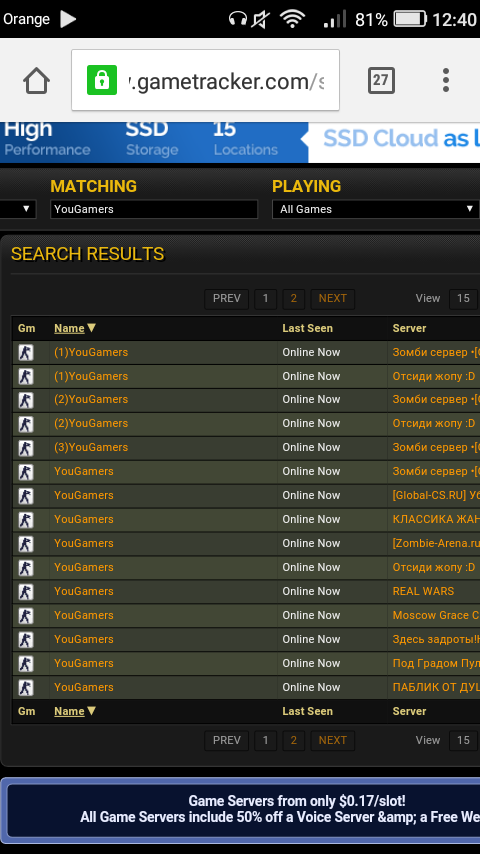Click the MATCHING search field containing YouGamers
480x854 pixels.
point(154,209)
